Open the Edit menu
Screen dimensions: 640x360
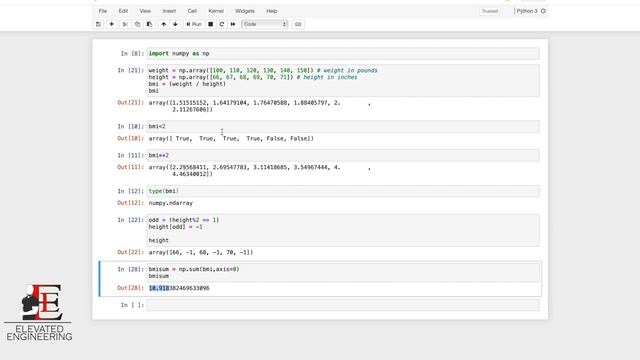pos(123,11)
